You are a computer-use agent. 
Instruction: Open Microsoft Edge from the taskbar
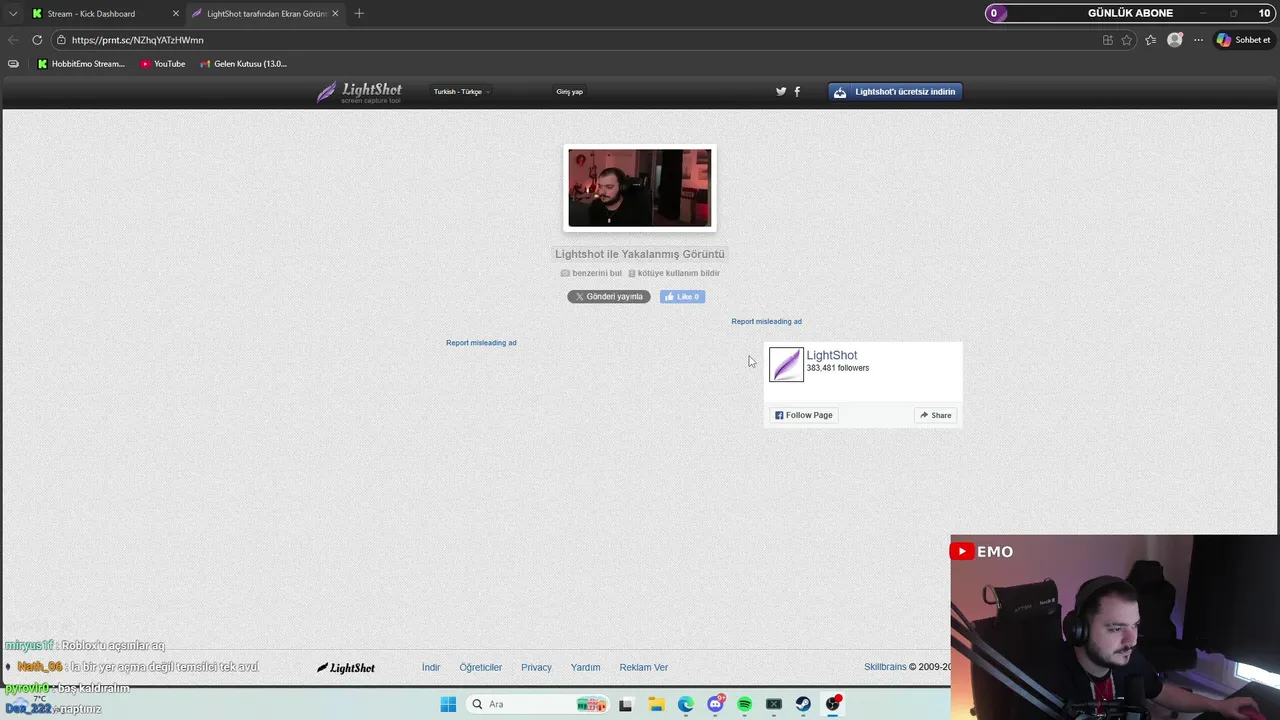pyautogui.click(x=686, y=704)
